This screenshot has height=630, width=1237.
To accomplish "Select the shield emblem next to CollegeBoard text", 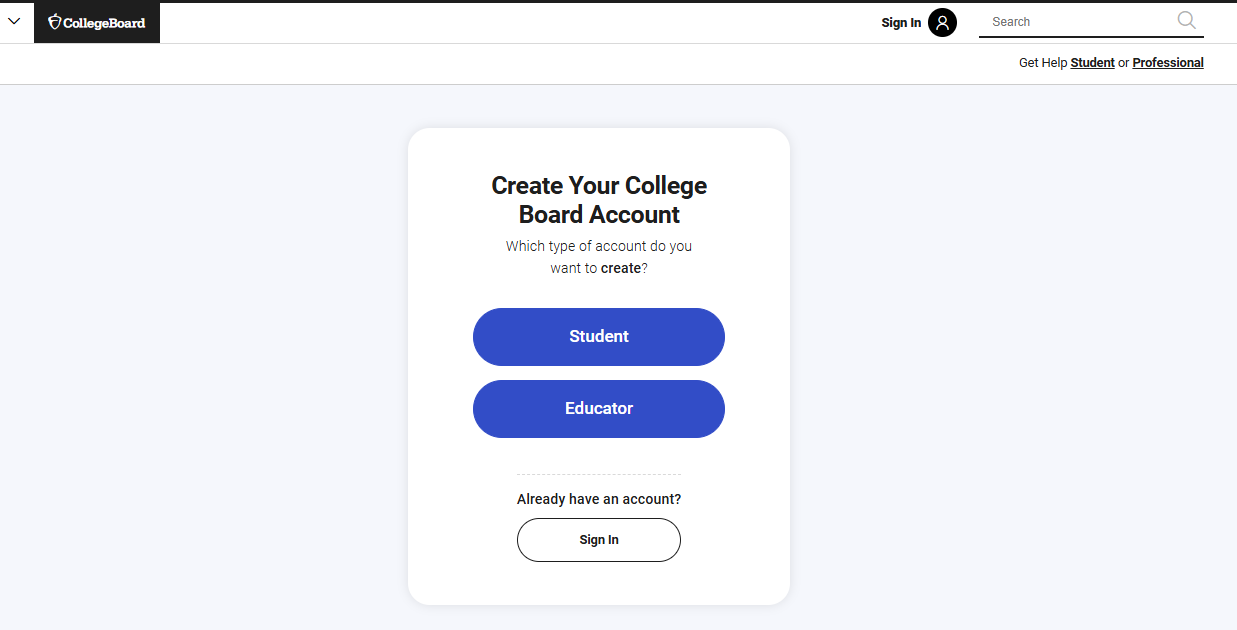I will tap(53, 21).
